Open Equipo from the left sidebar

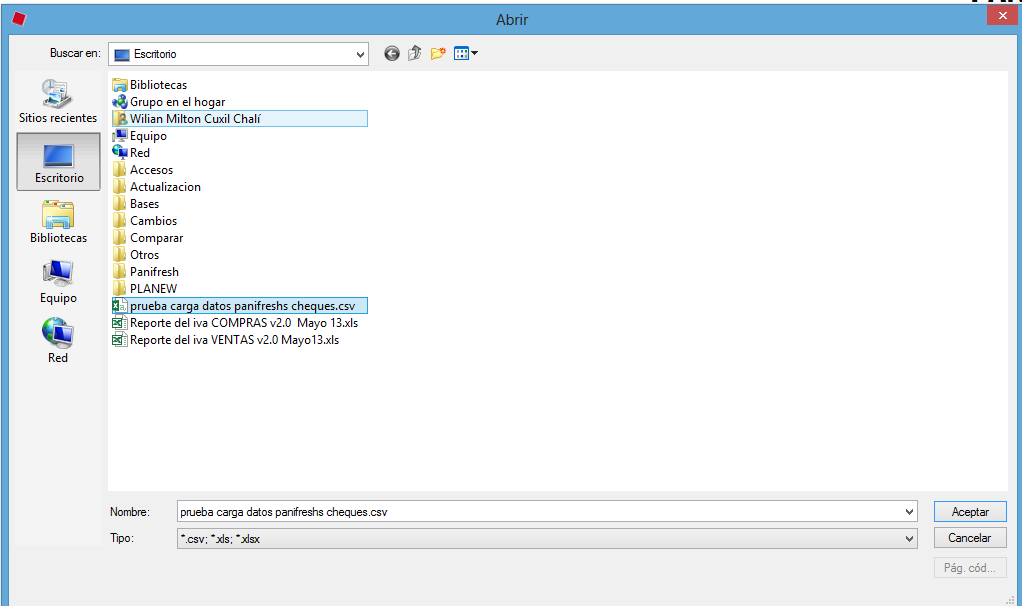coord(58,282)
